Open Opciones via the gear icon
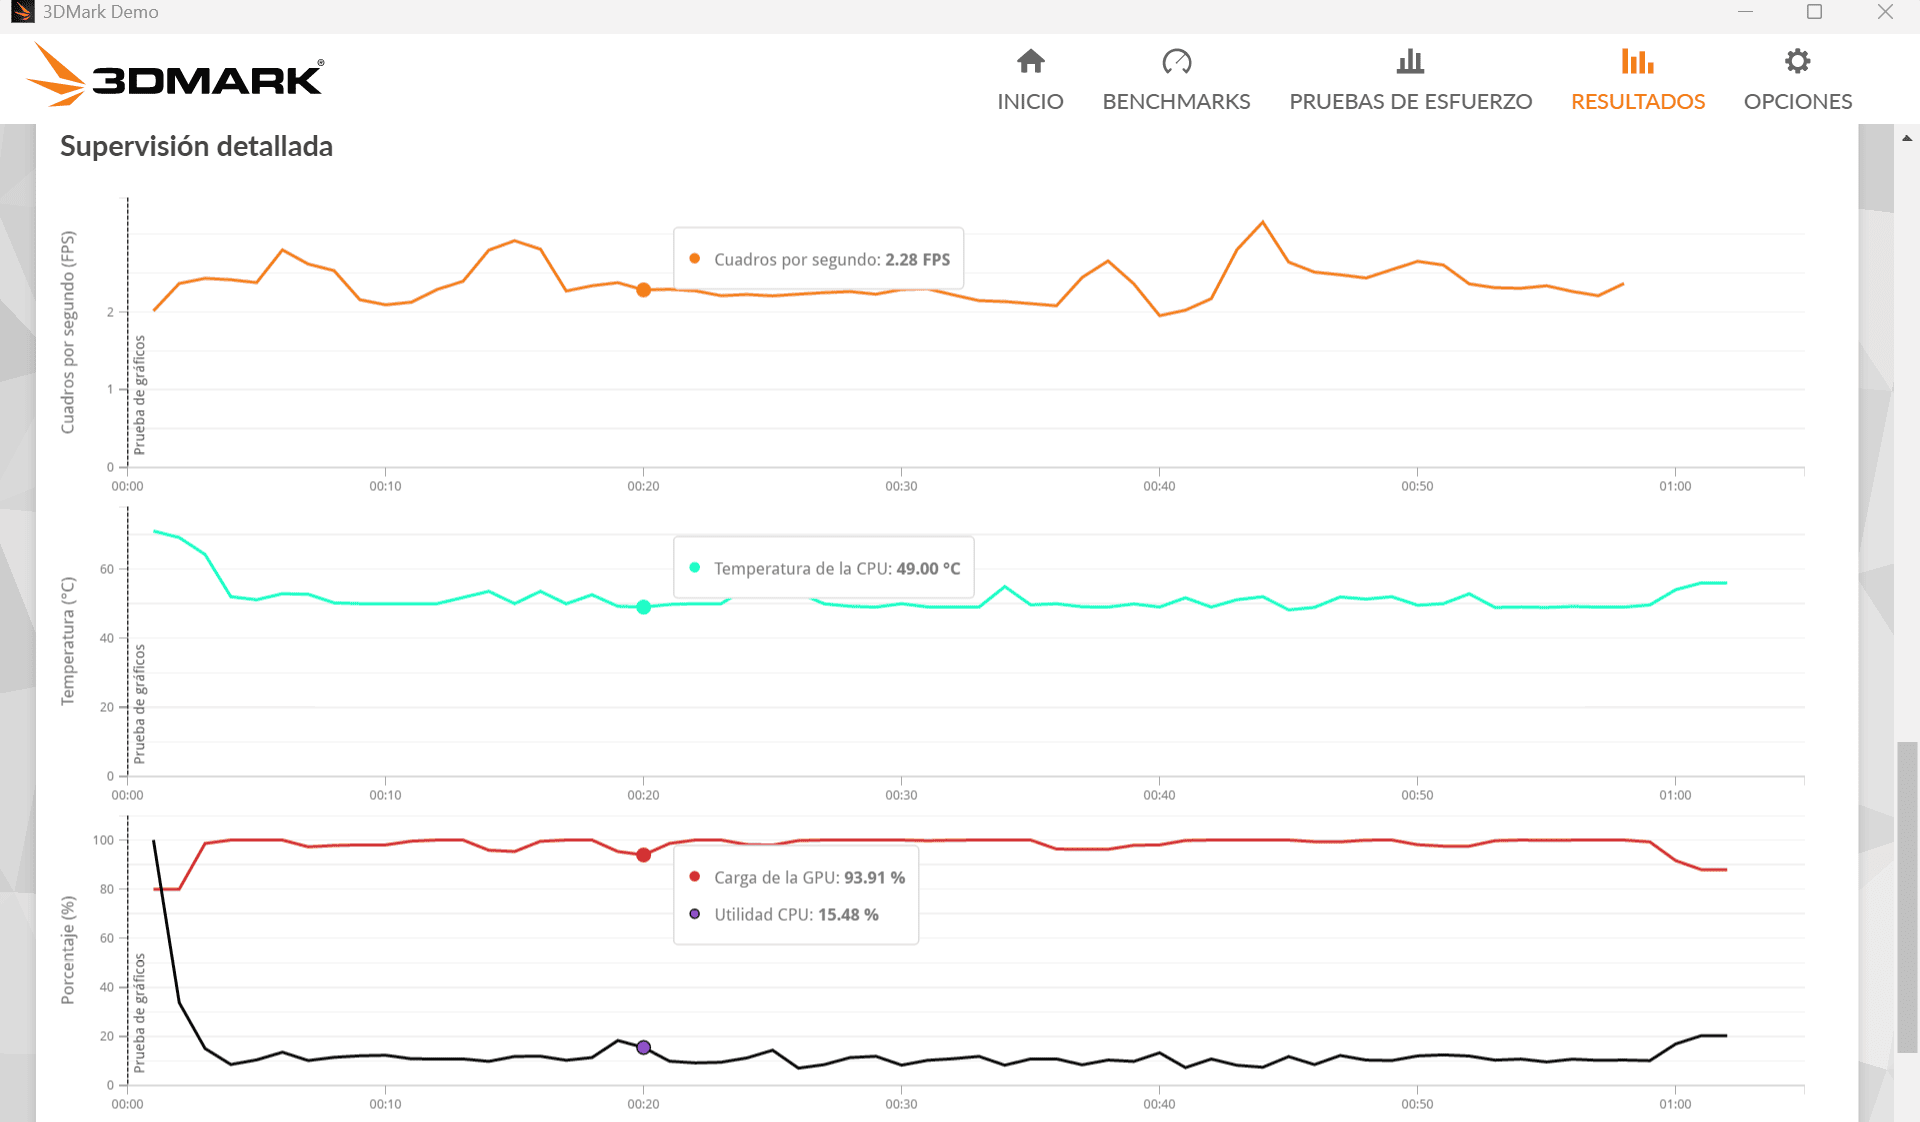This screenshot has width=1920, height=1122. (x=1797, y=62)
